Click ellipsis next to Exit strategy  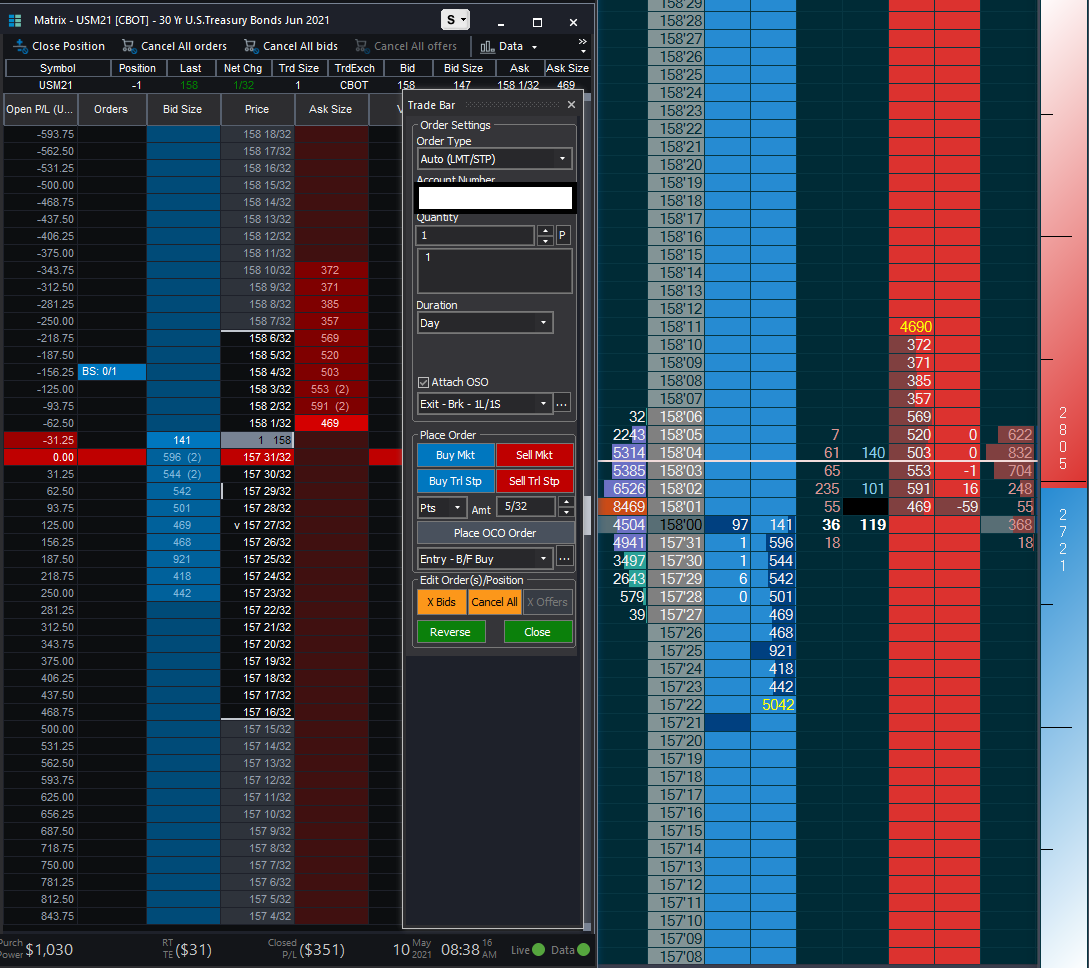pyautogui.click(x=563, y=403)
